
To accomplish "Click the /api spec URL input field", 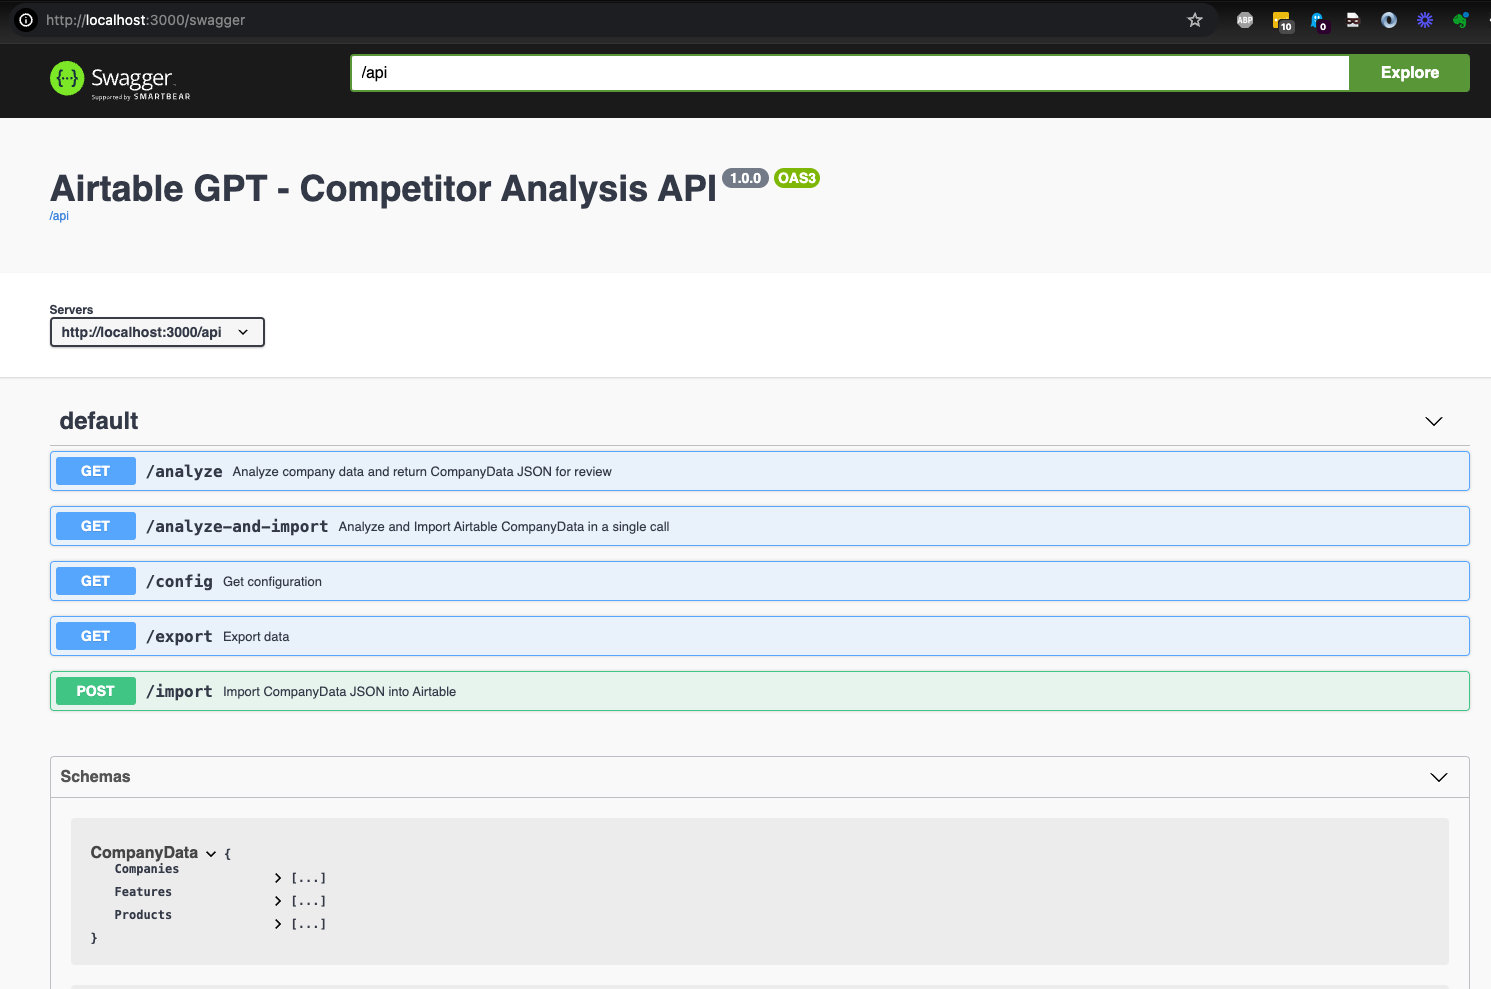I will (x=850, y=73).
